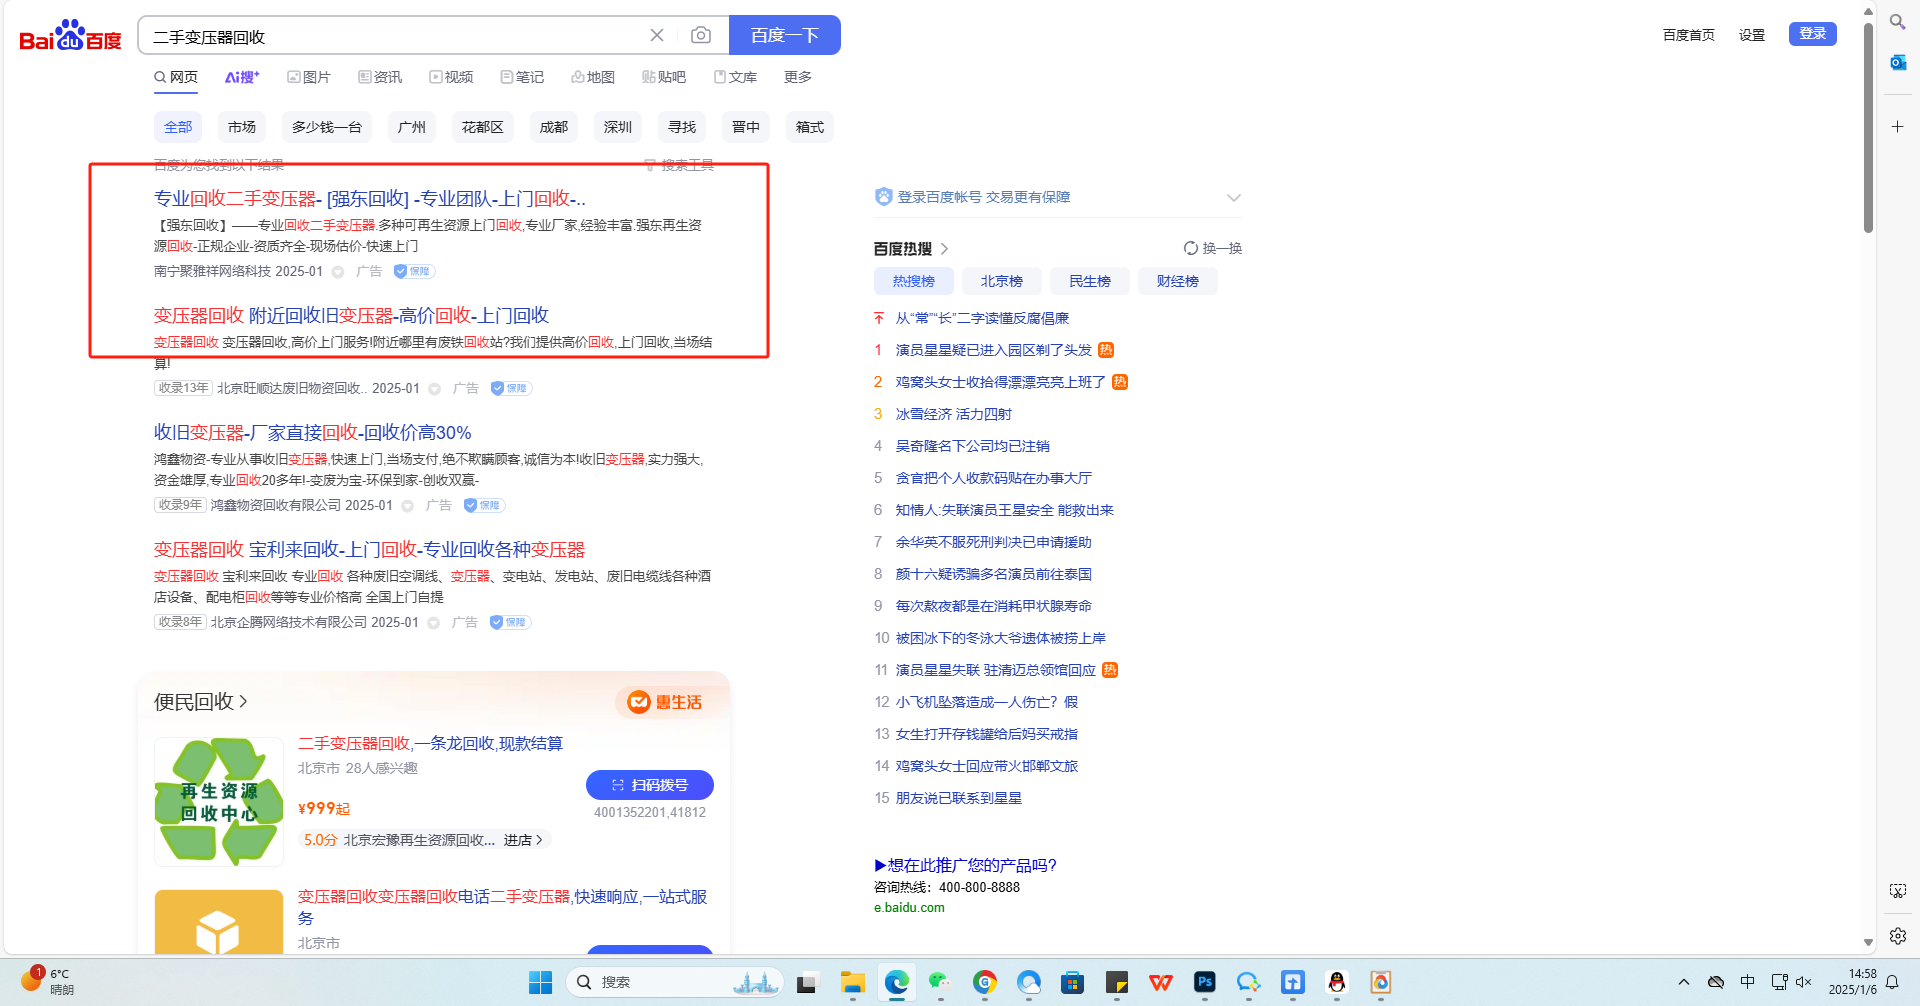The height and width of the screenshot is (1006, 1920).
Task: Toggle the Chinese input method indicator
Action: [1747, 982]
